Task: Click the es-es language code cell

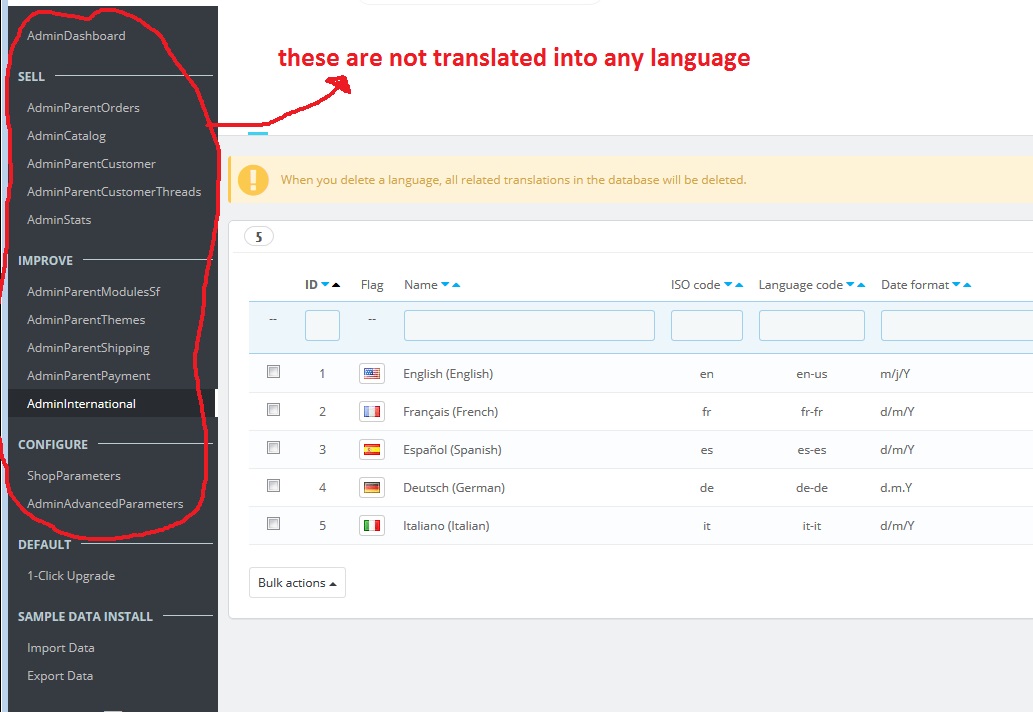Action: pos(812,450)
